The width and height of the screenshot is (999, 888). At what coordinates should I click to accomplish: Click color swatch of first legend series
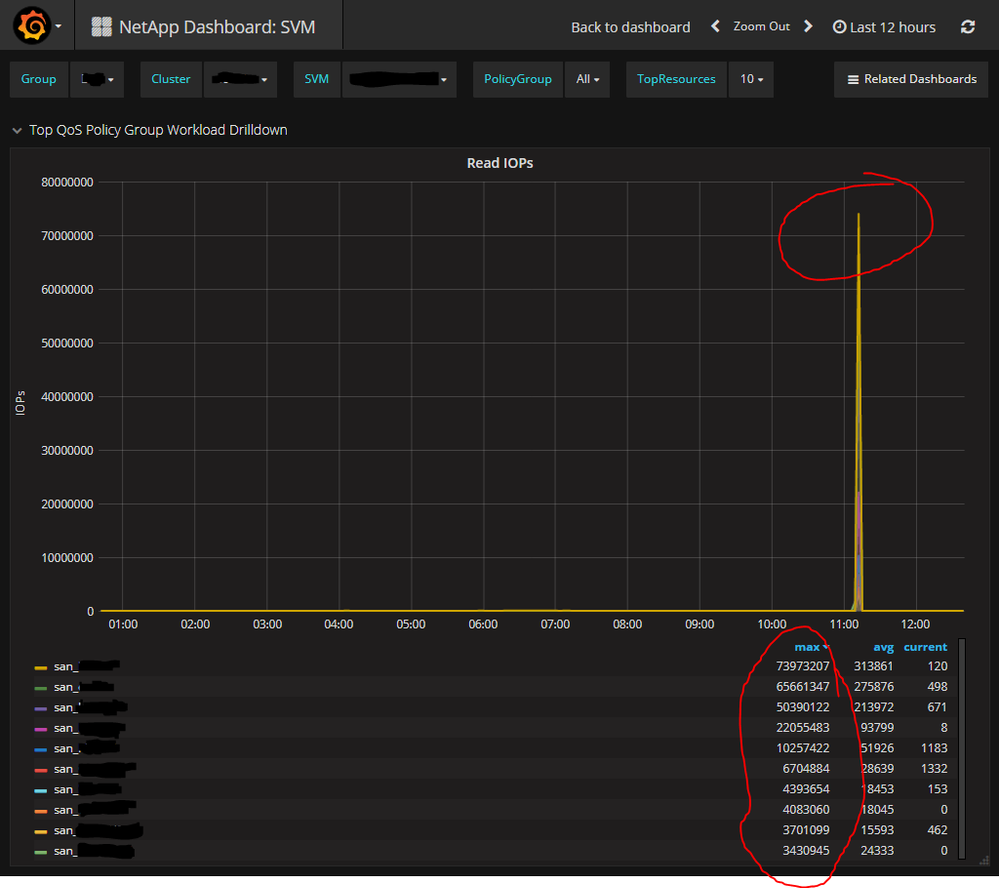coord(41,667)
